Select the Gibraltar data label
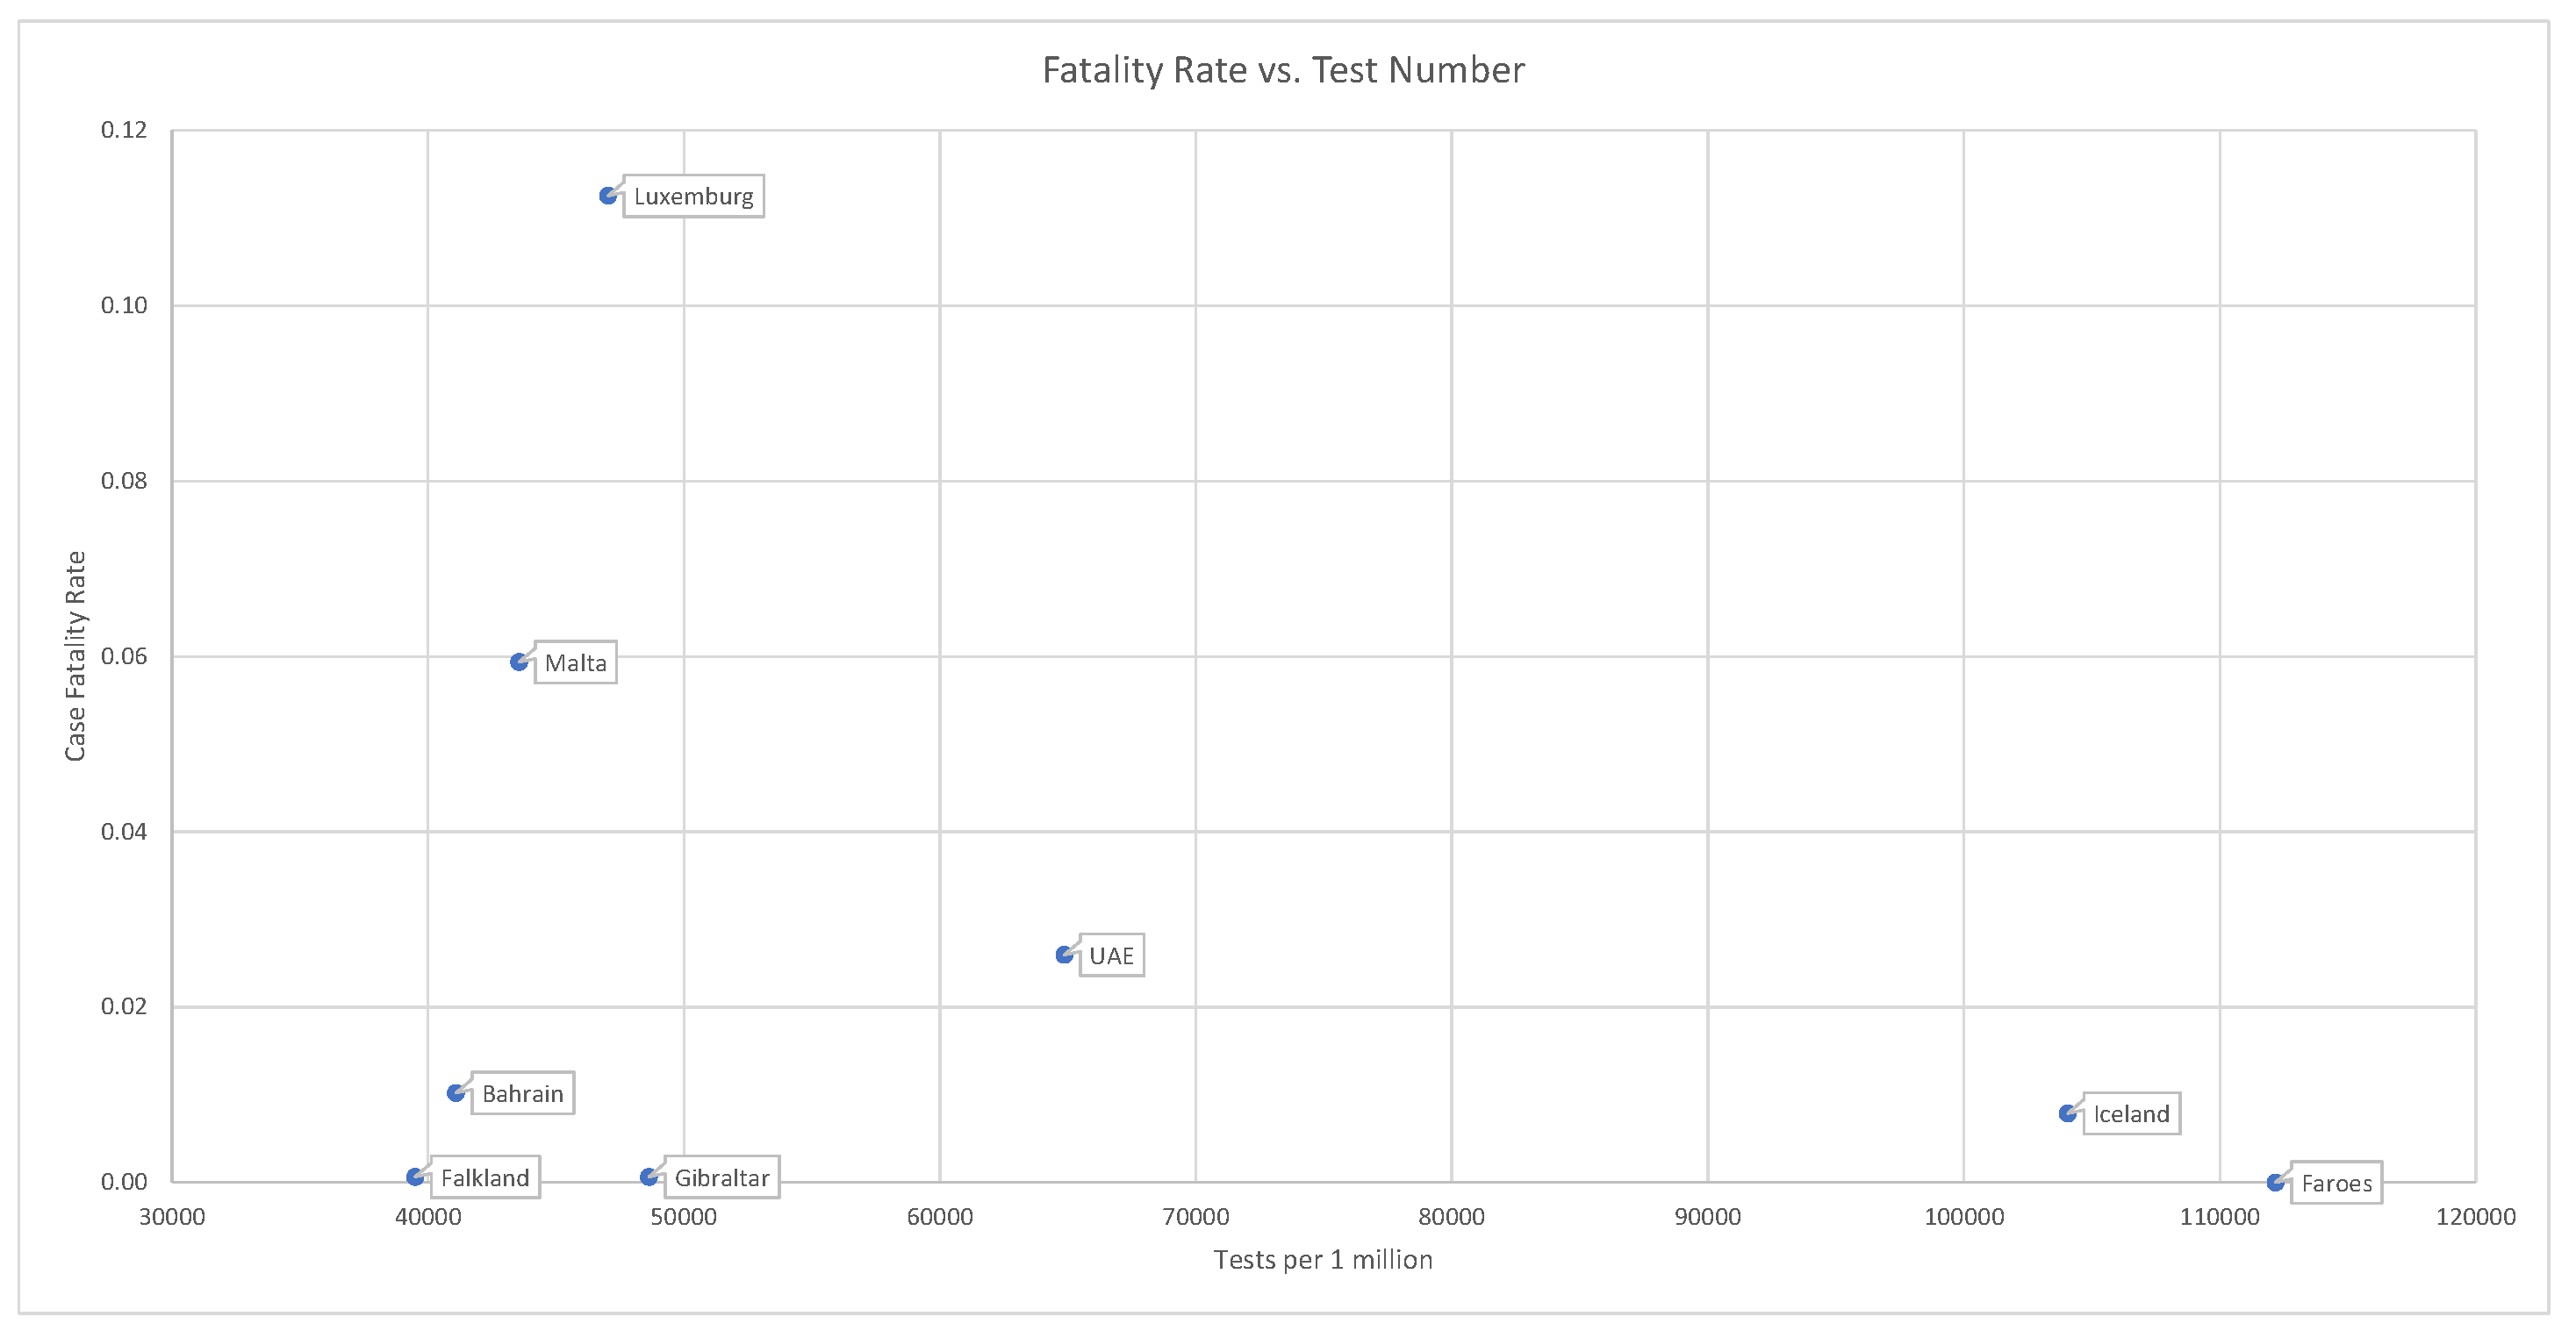 pos(721,1178)
